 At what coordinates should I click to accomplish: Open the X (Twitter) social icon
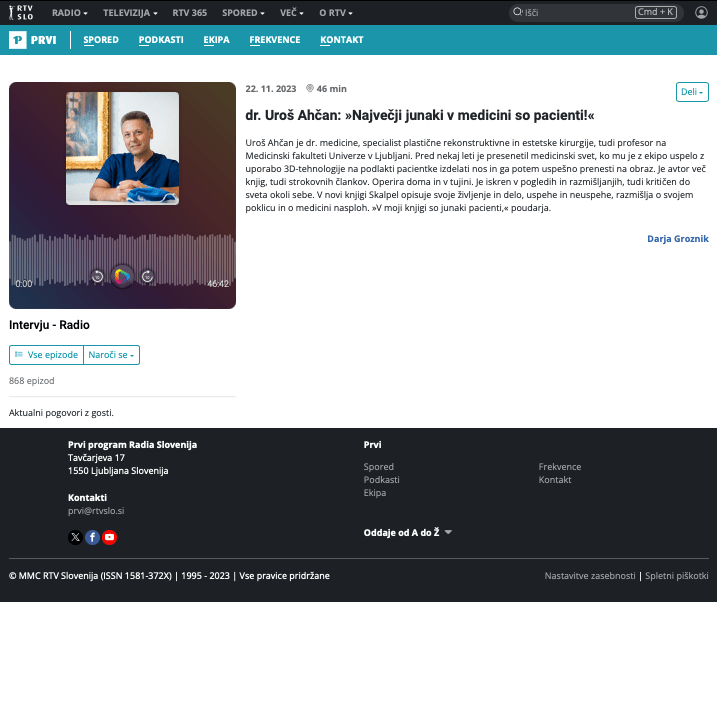point(75,537)
